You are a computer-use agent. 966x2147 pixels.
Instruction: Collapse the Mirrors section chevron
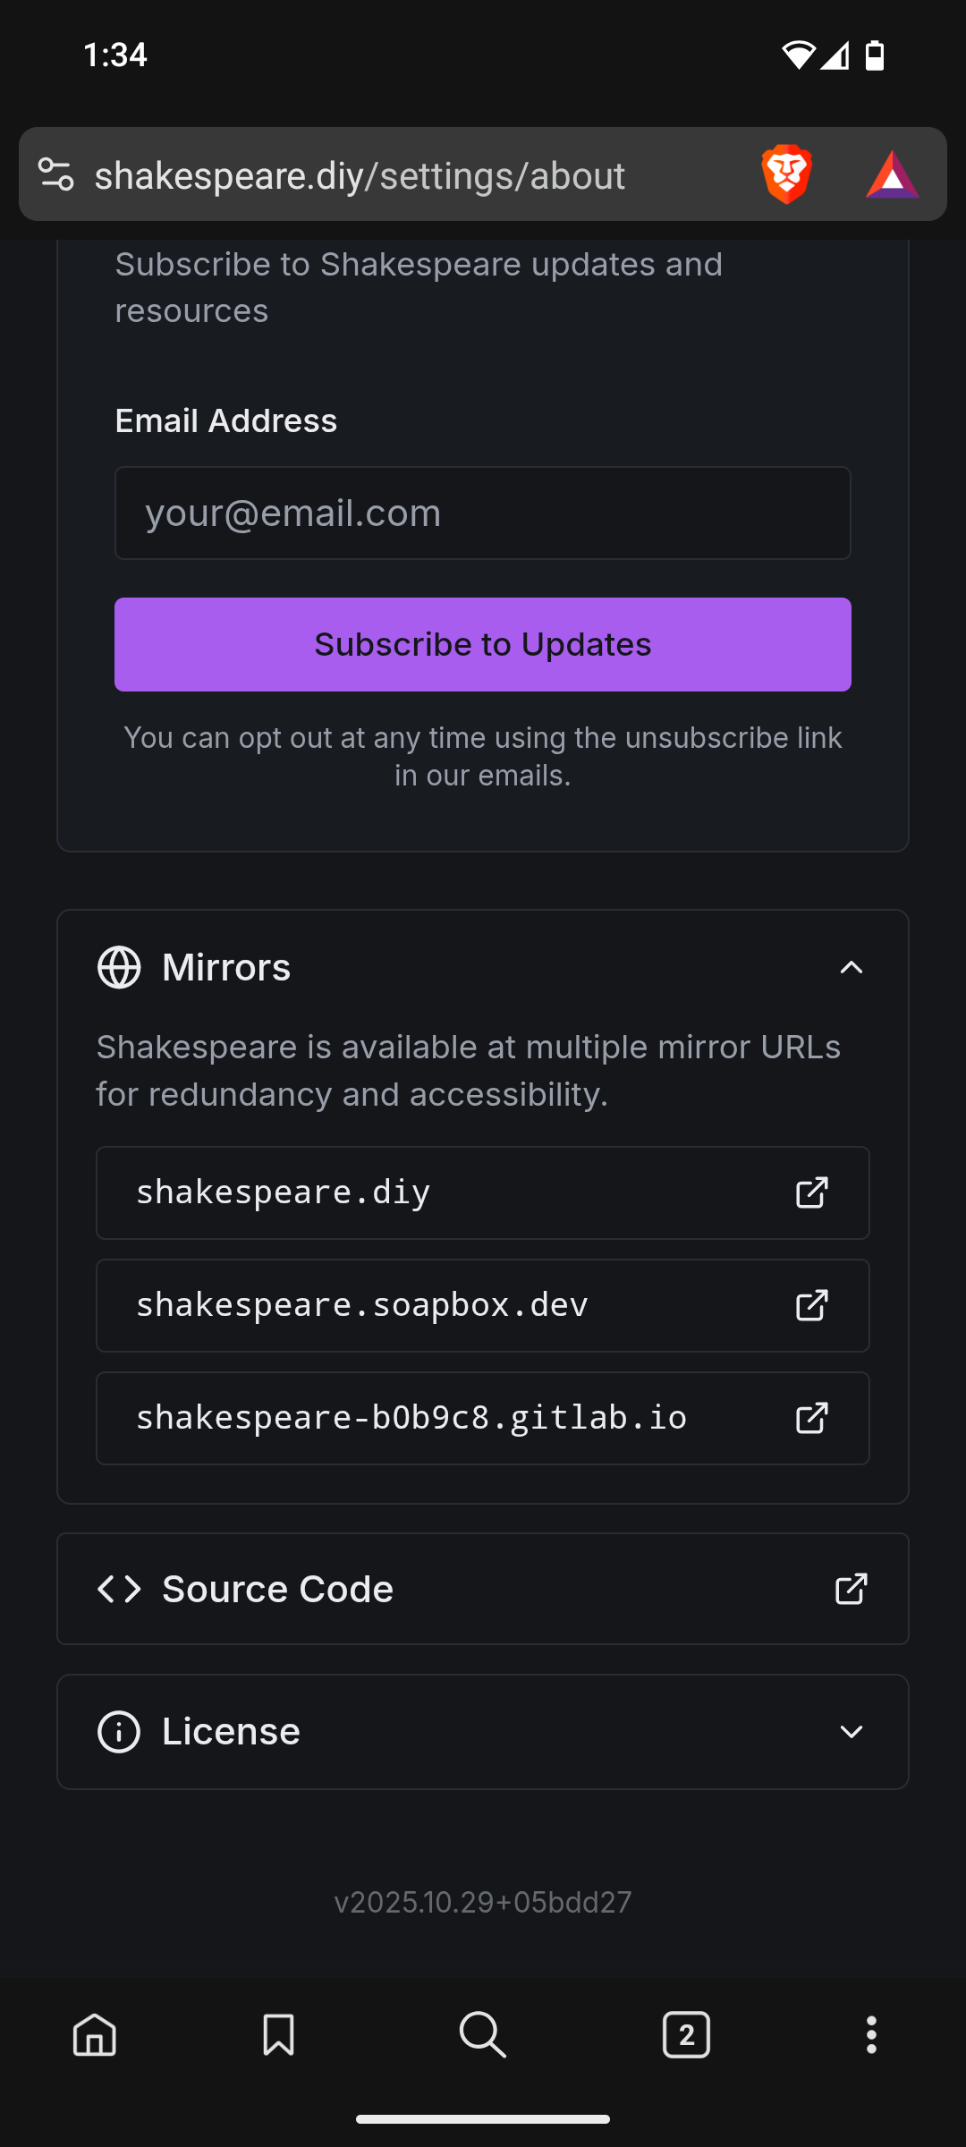[851, 968]
